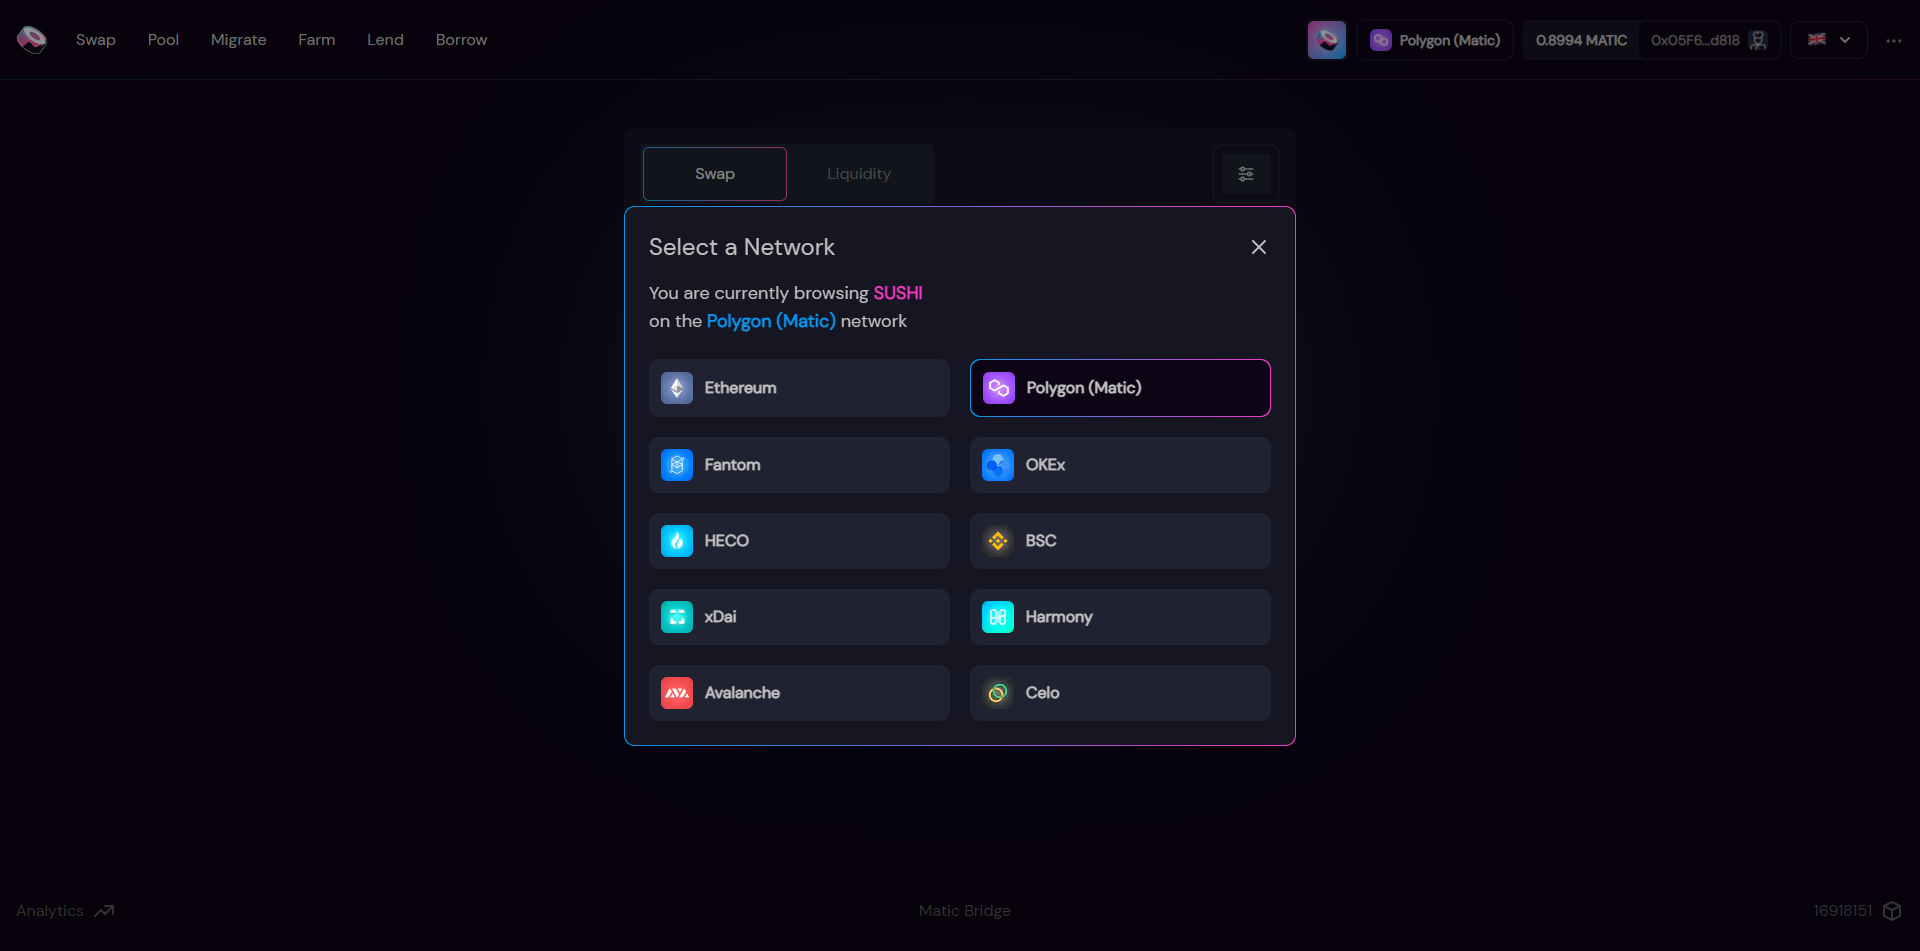Image resolution: width=1920 pixels, height=951 pixels.
Task: Click the purple Polygon icon in the dialog
Action: coord(999,388)
